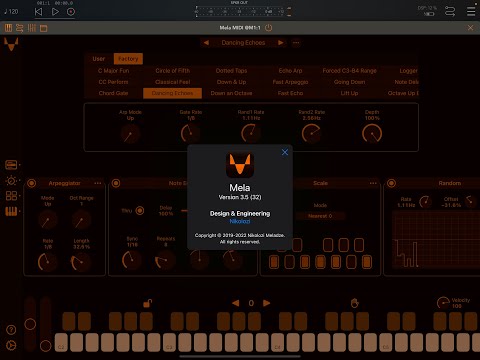Start playback with the play button
Screen dimensions: 480x360
pyautogui.click(x=55, y=12)
